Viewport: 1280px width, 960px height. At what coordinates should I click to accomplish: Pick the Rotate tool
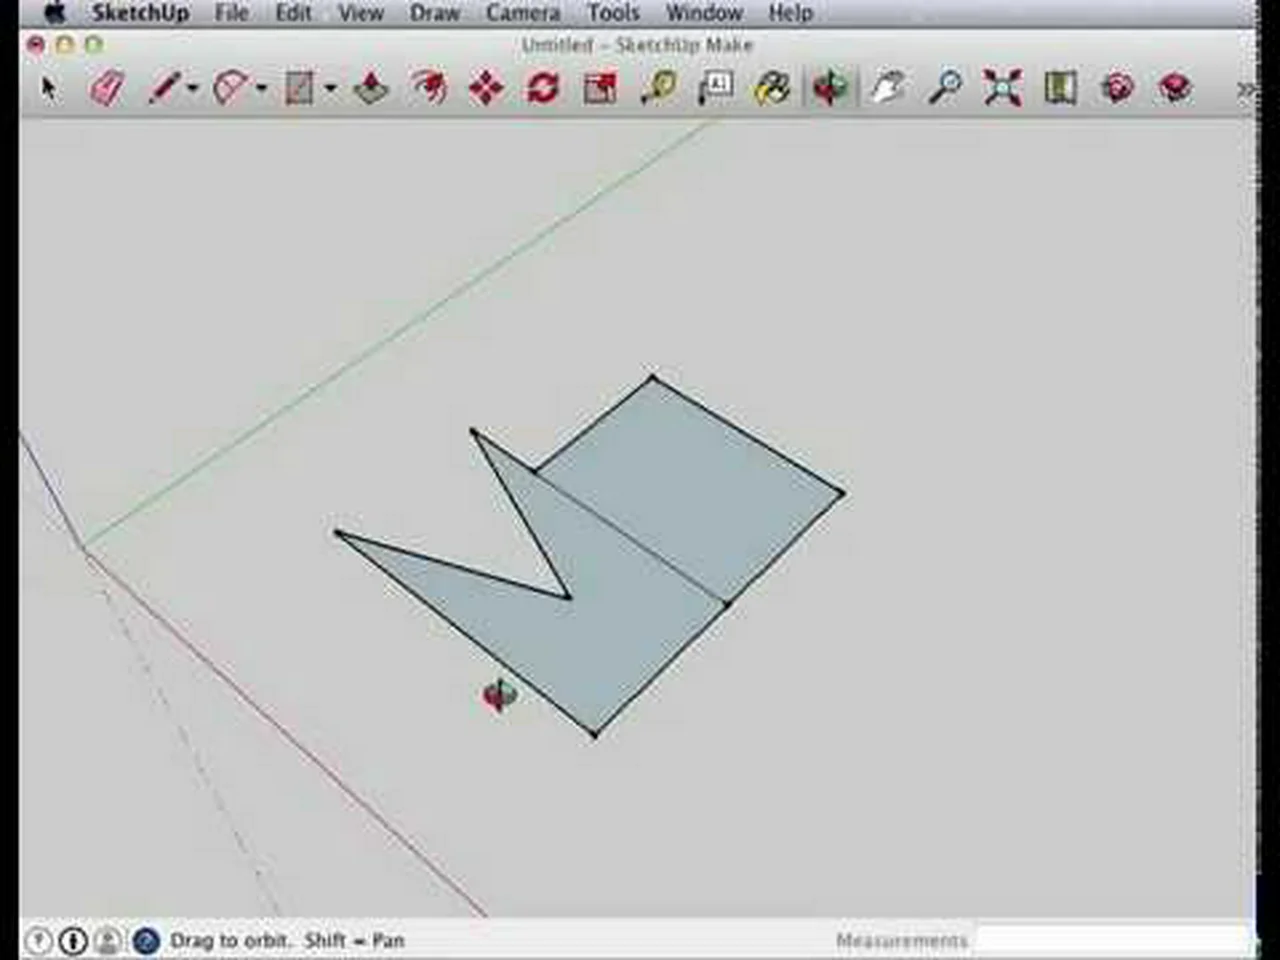pos(543,88)
